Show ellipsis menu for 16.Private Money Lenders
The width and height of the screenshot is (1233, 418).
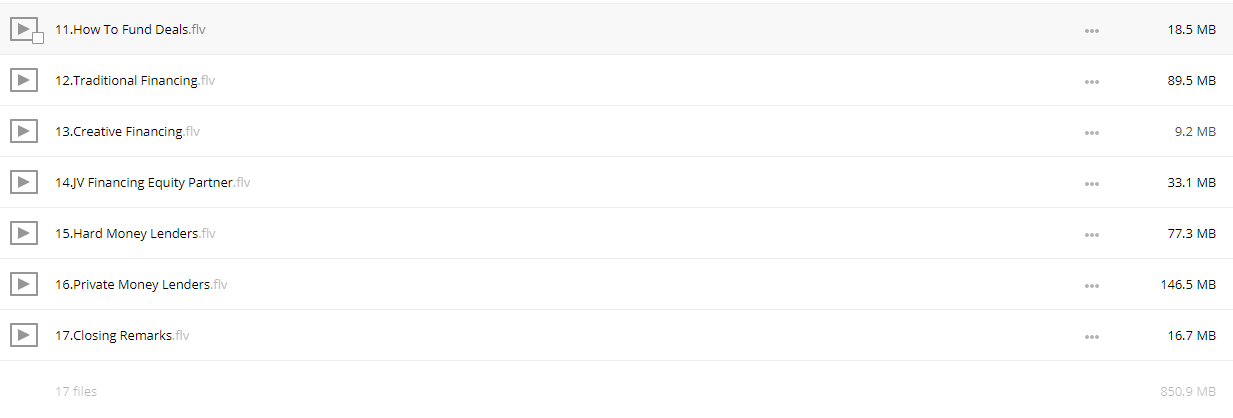[1091, 286]
